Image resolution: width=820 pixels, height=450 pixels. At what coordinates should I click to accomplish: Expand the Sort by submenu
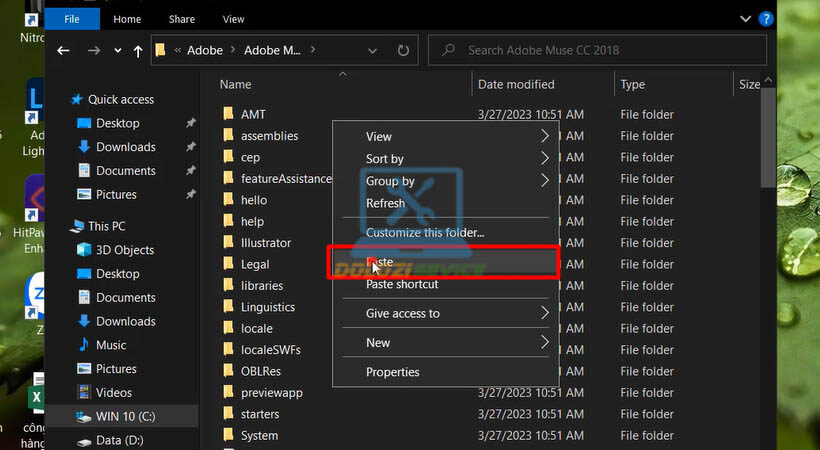(x=544, y=158)
